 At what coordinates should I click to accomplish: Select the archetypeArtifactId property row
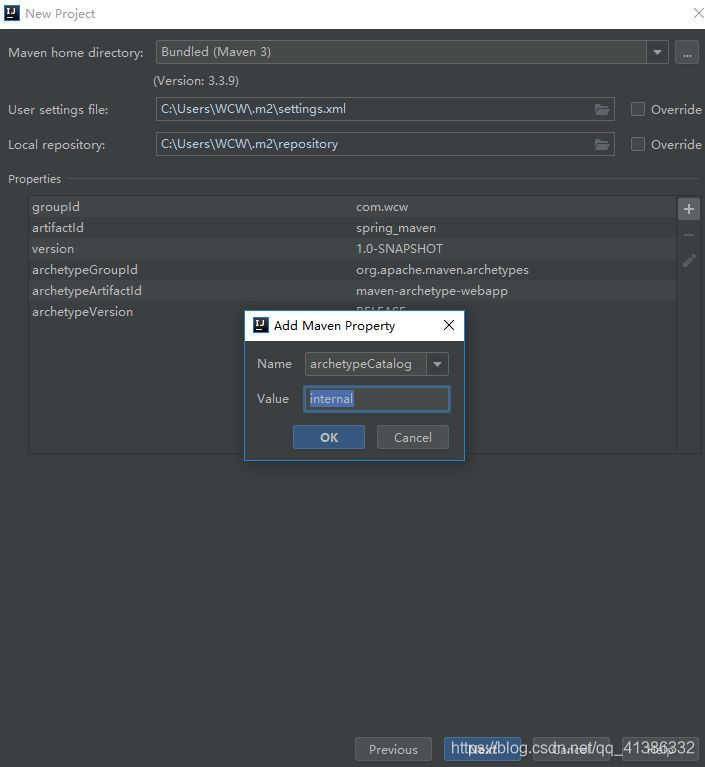coord(352,291)
